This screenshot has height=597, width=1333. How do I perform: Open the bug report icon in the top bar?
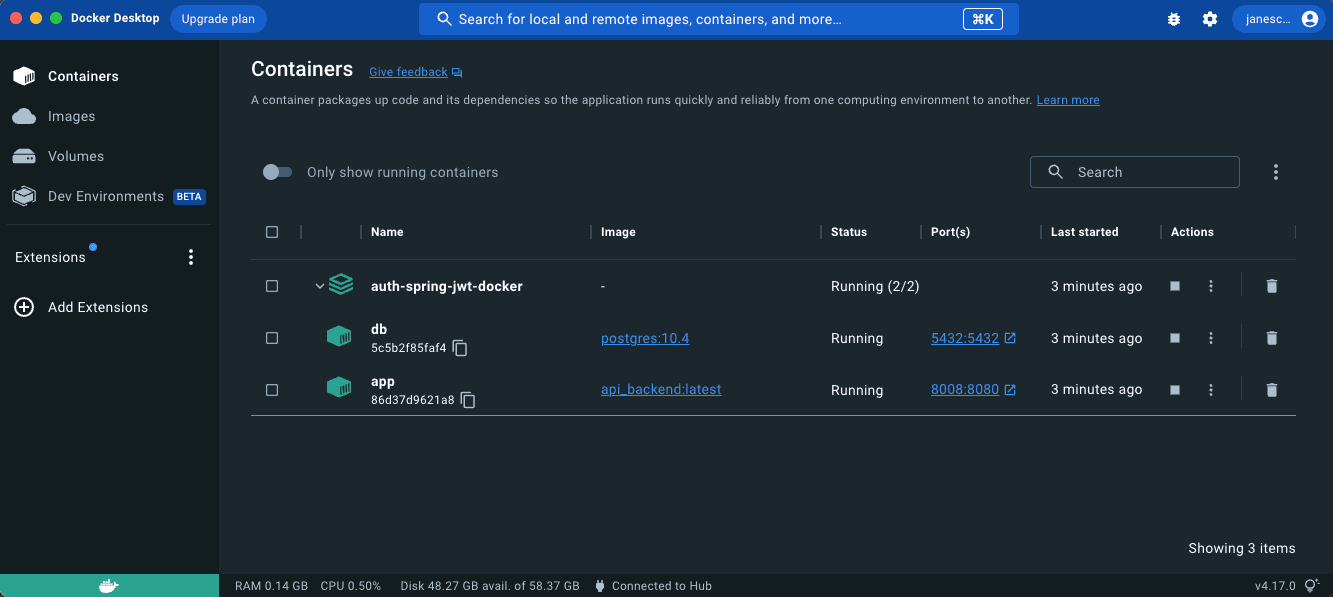1173,18
